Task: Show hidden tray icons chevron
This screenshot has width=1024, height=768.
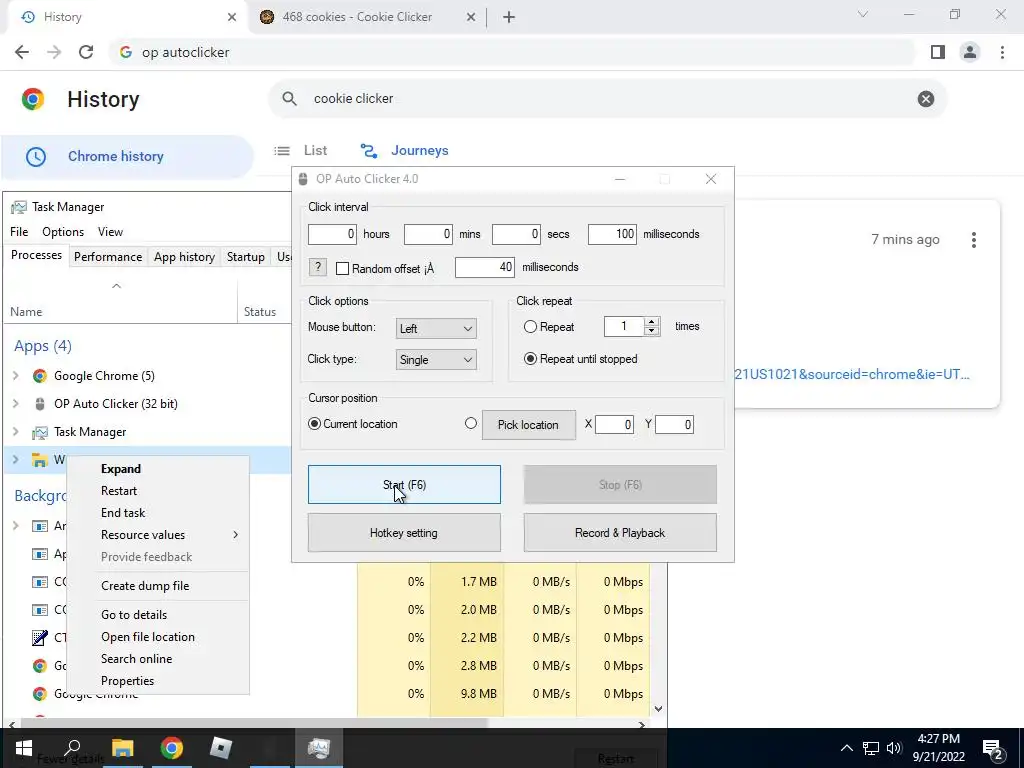Action: (846, 748)
